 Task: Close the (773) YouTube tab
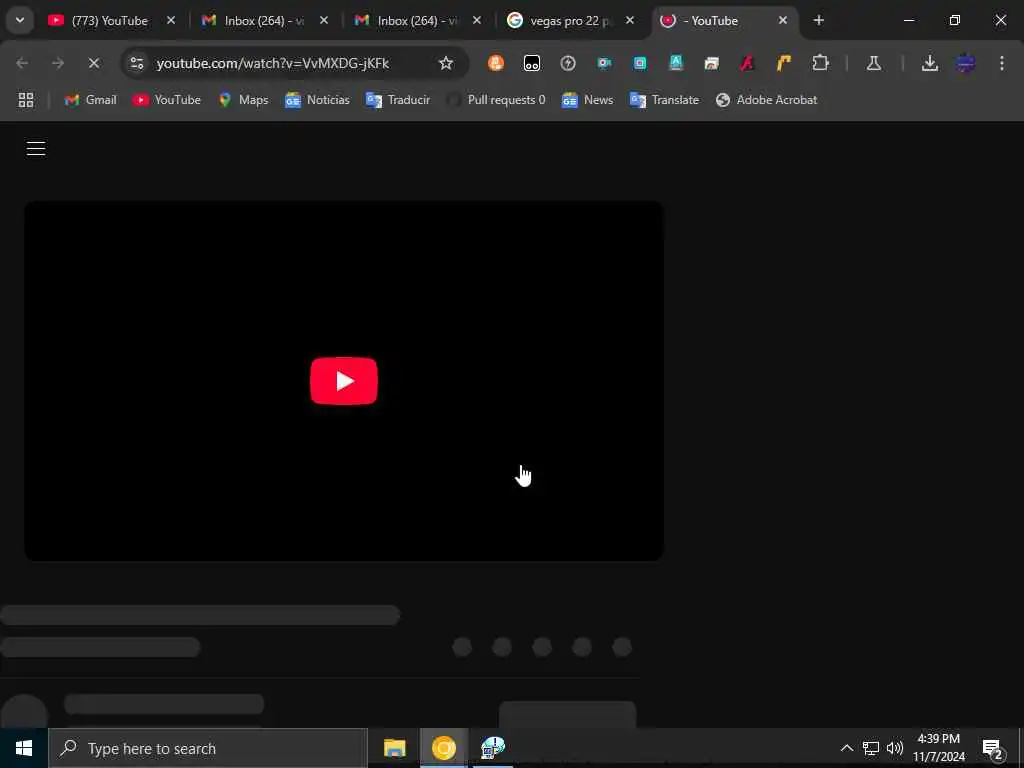coord(170,20)
